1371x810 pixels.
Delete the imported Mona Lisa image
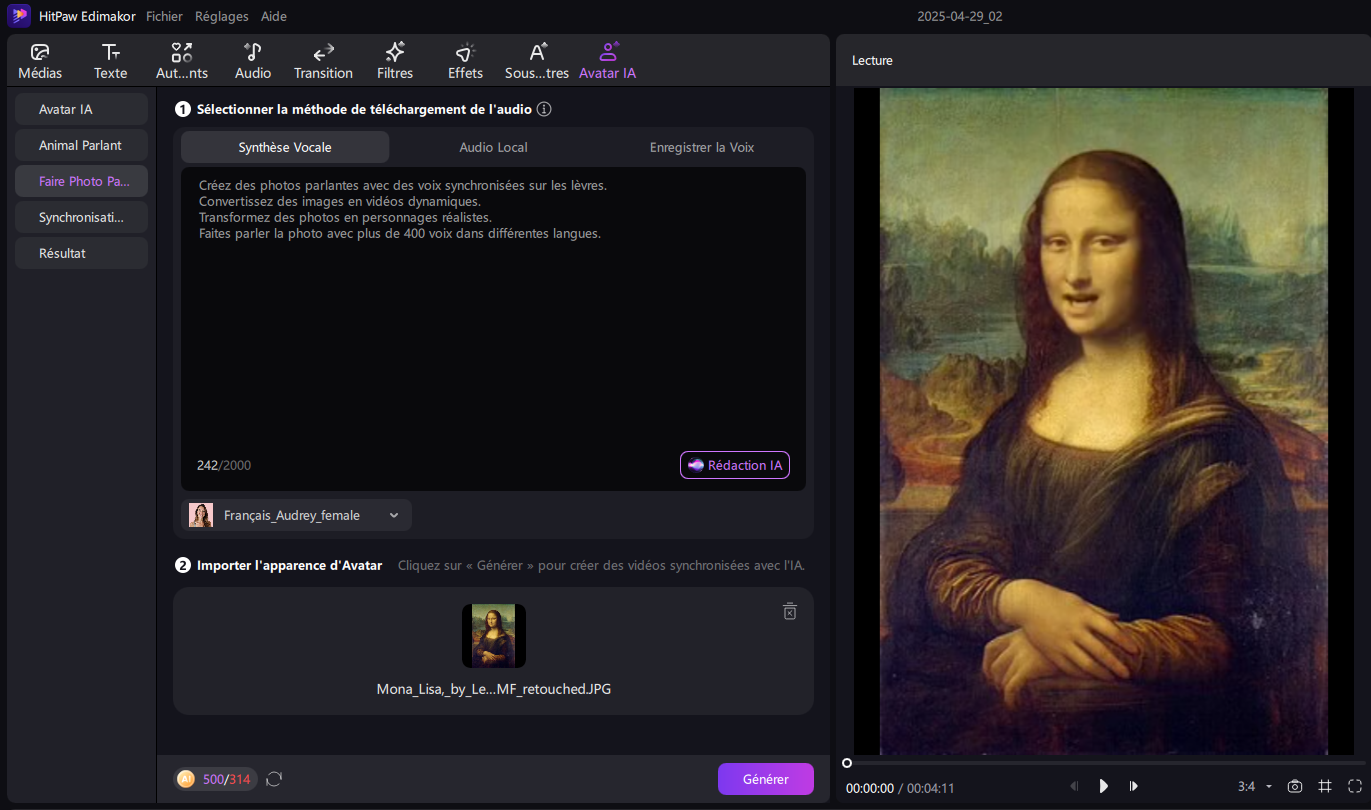coord(789,611)
